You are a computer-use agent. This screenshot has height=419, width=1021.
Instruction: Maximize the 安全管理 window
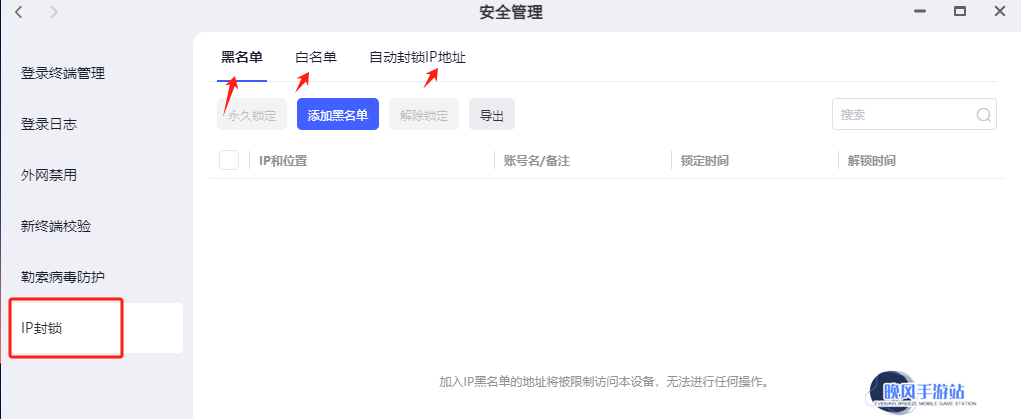point(960,12)
